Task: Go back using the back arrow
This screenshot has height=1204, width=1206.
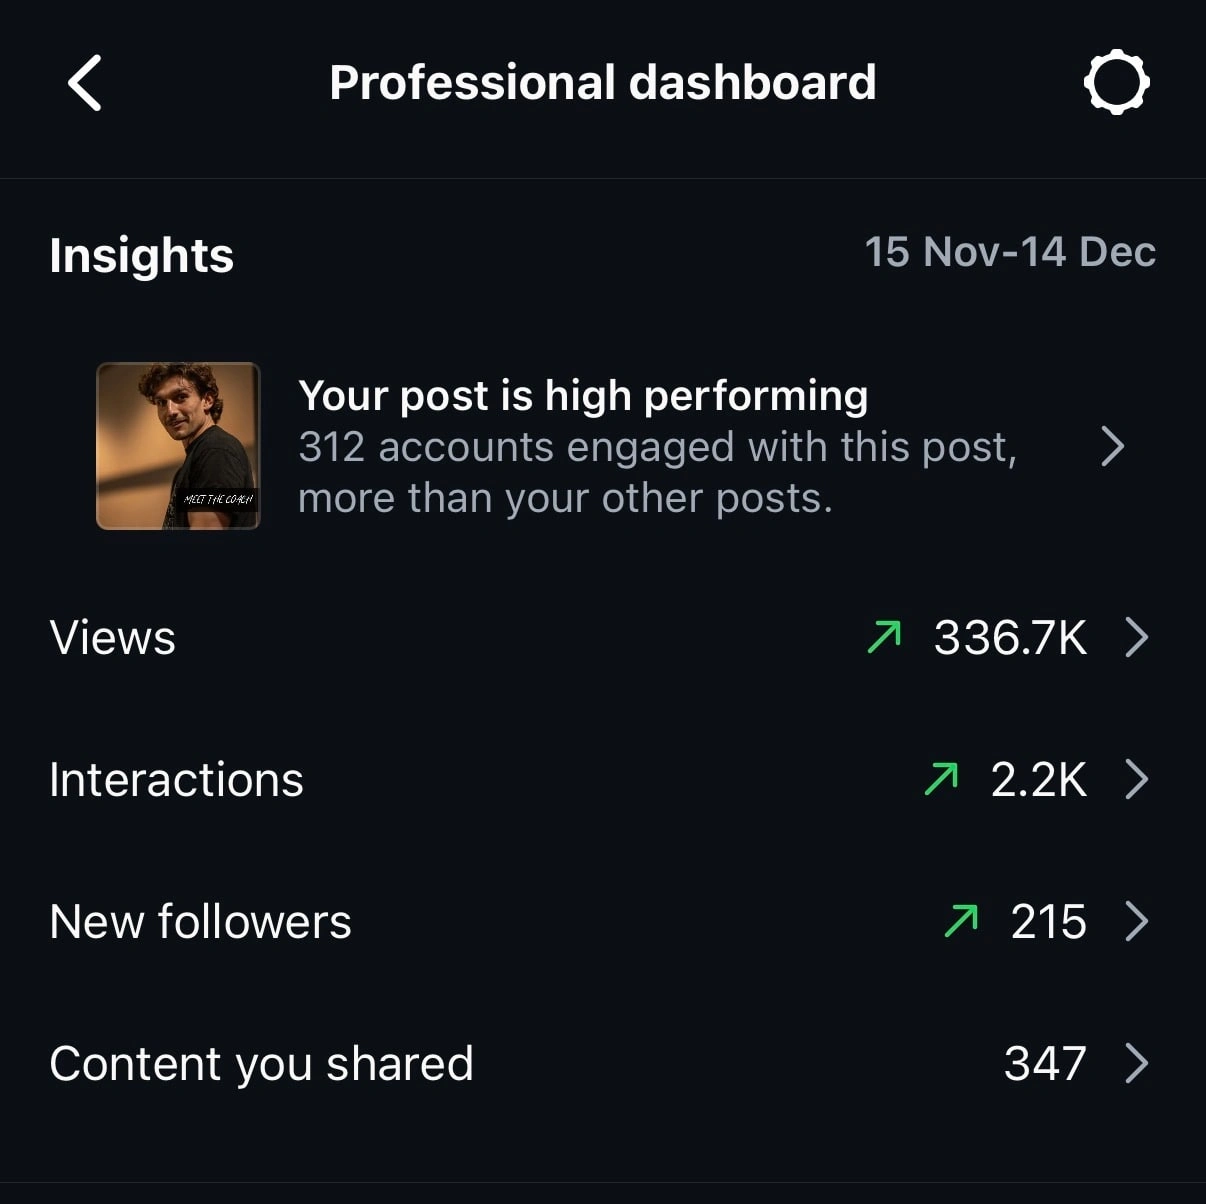Action: coord(85,83)
